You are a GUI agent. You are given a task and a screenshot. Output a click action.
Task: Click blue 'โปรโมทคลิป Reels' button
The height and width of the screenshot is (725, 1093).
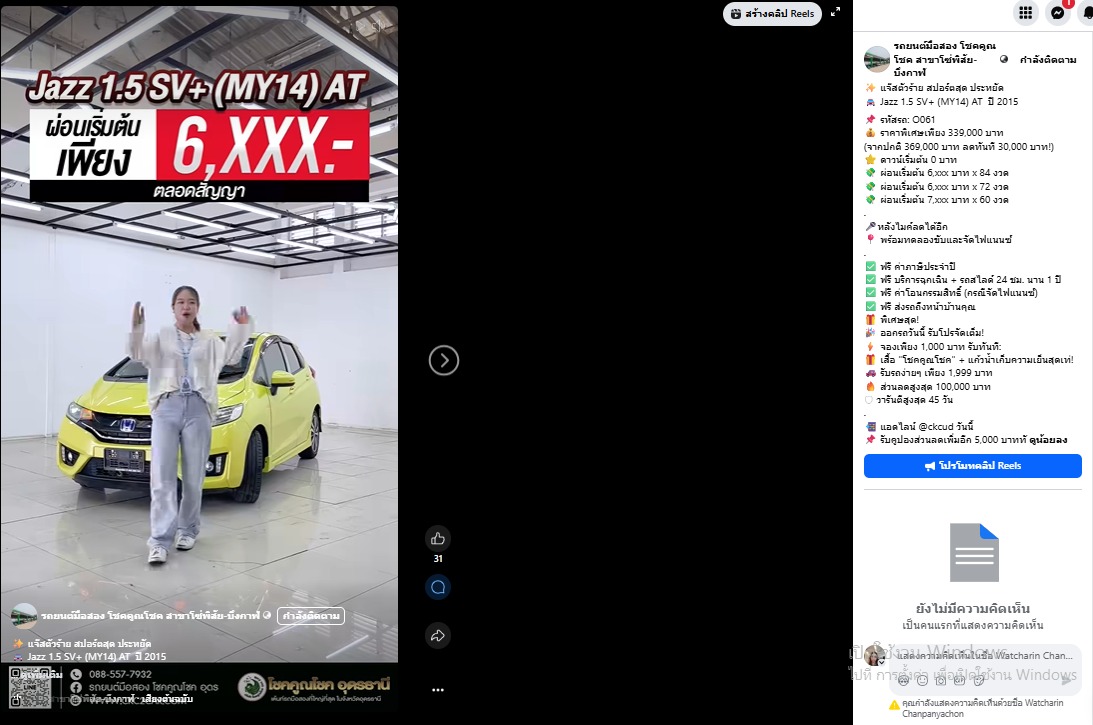(972, 466)
